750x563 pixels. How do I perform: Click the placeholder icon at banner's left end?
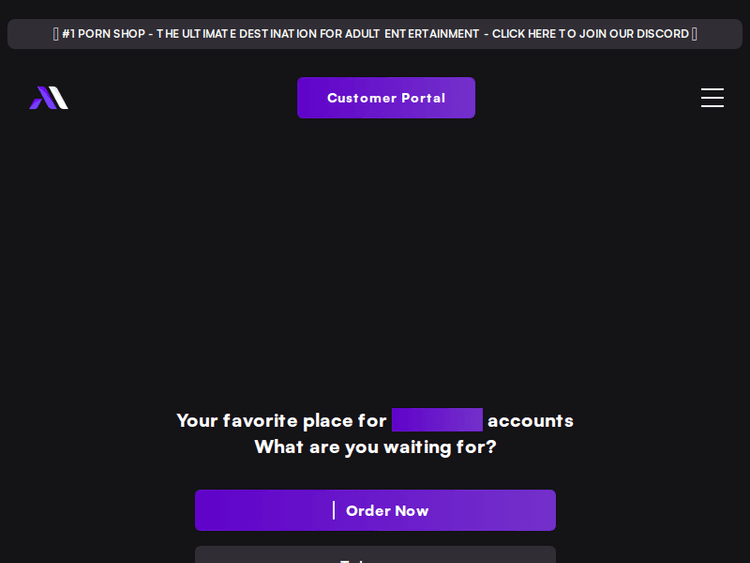(56, 34)
